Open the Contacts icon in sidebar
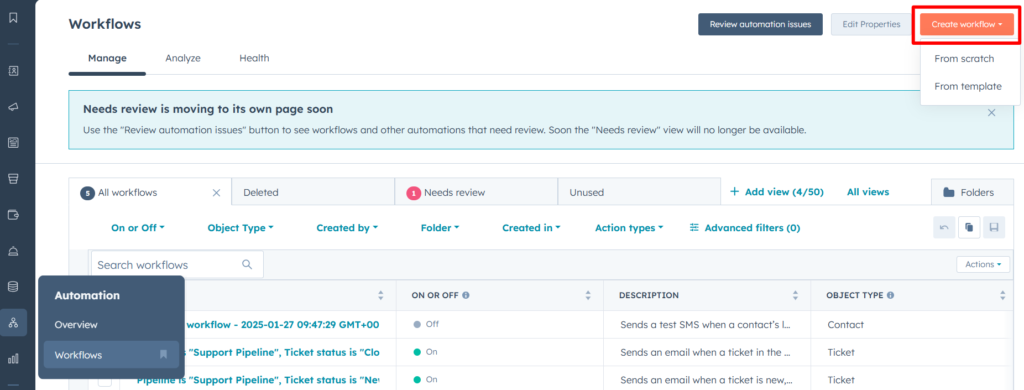Viewport: 1024px width, 390px height. (x=13, y=71)
